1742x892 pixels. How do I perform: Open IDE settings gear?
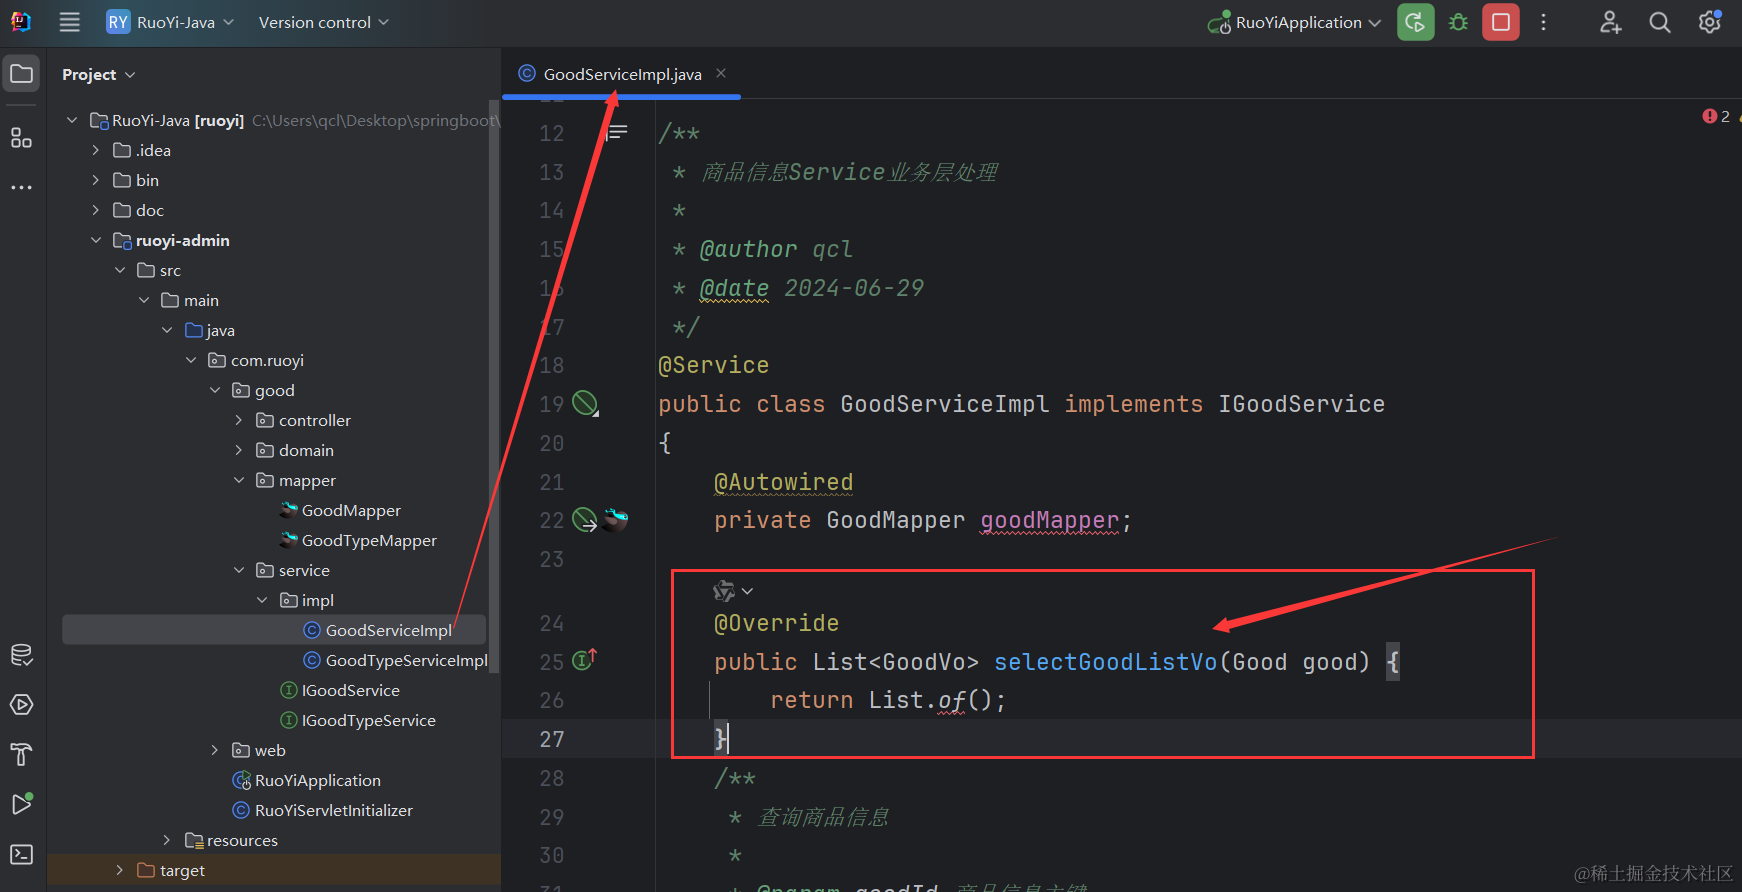[1710, 22]
